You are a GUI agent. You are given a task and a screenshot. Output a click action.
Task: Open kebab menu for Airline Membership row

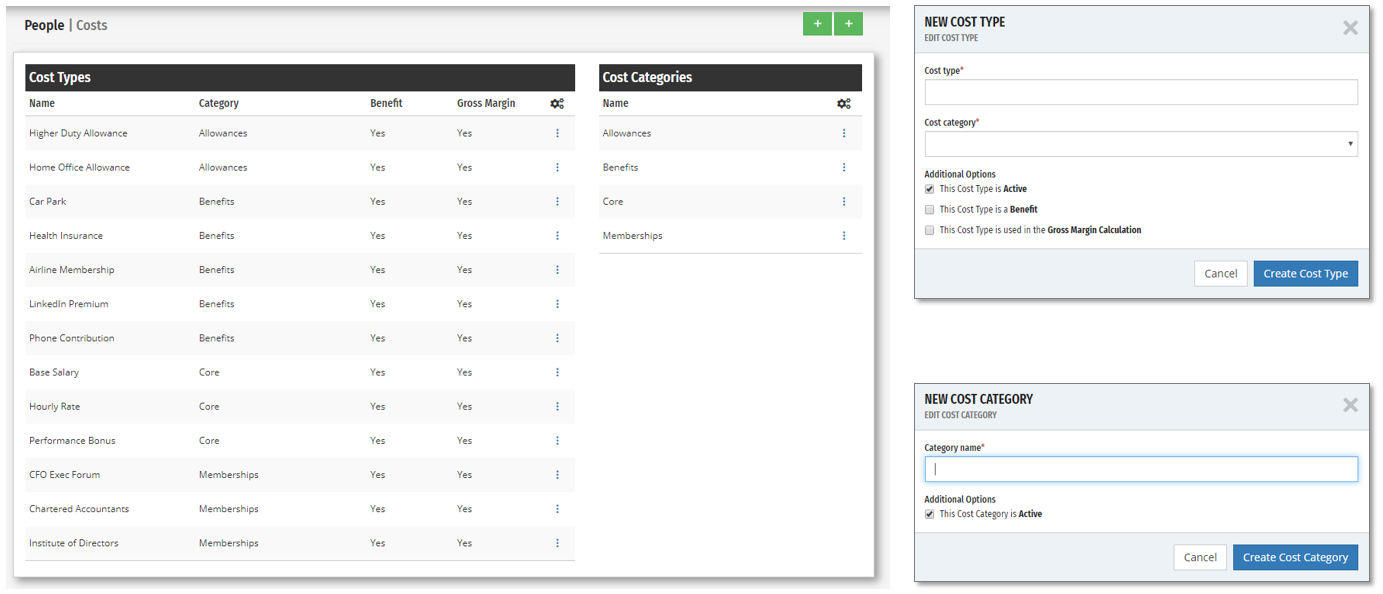(x=557, y=270)
